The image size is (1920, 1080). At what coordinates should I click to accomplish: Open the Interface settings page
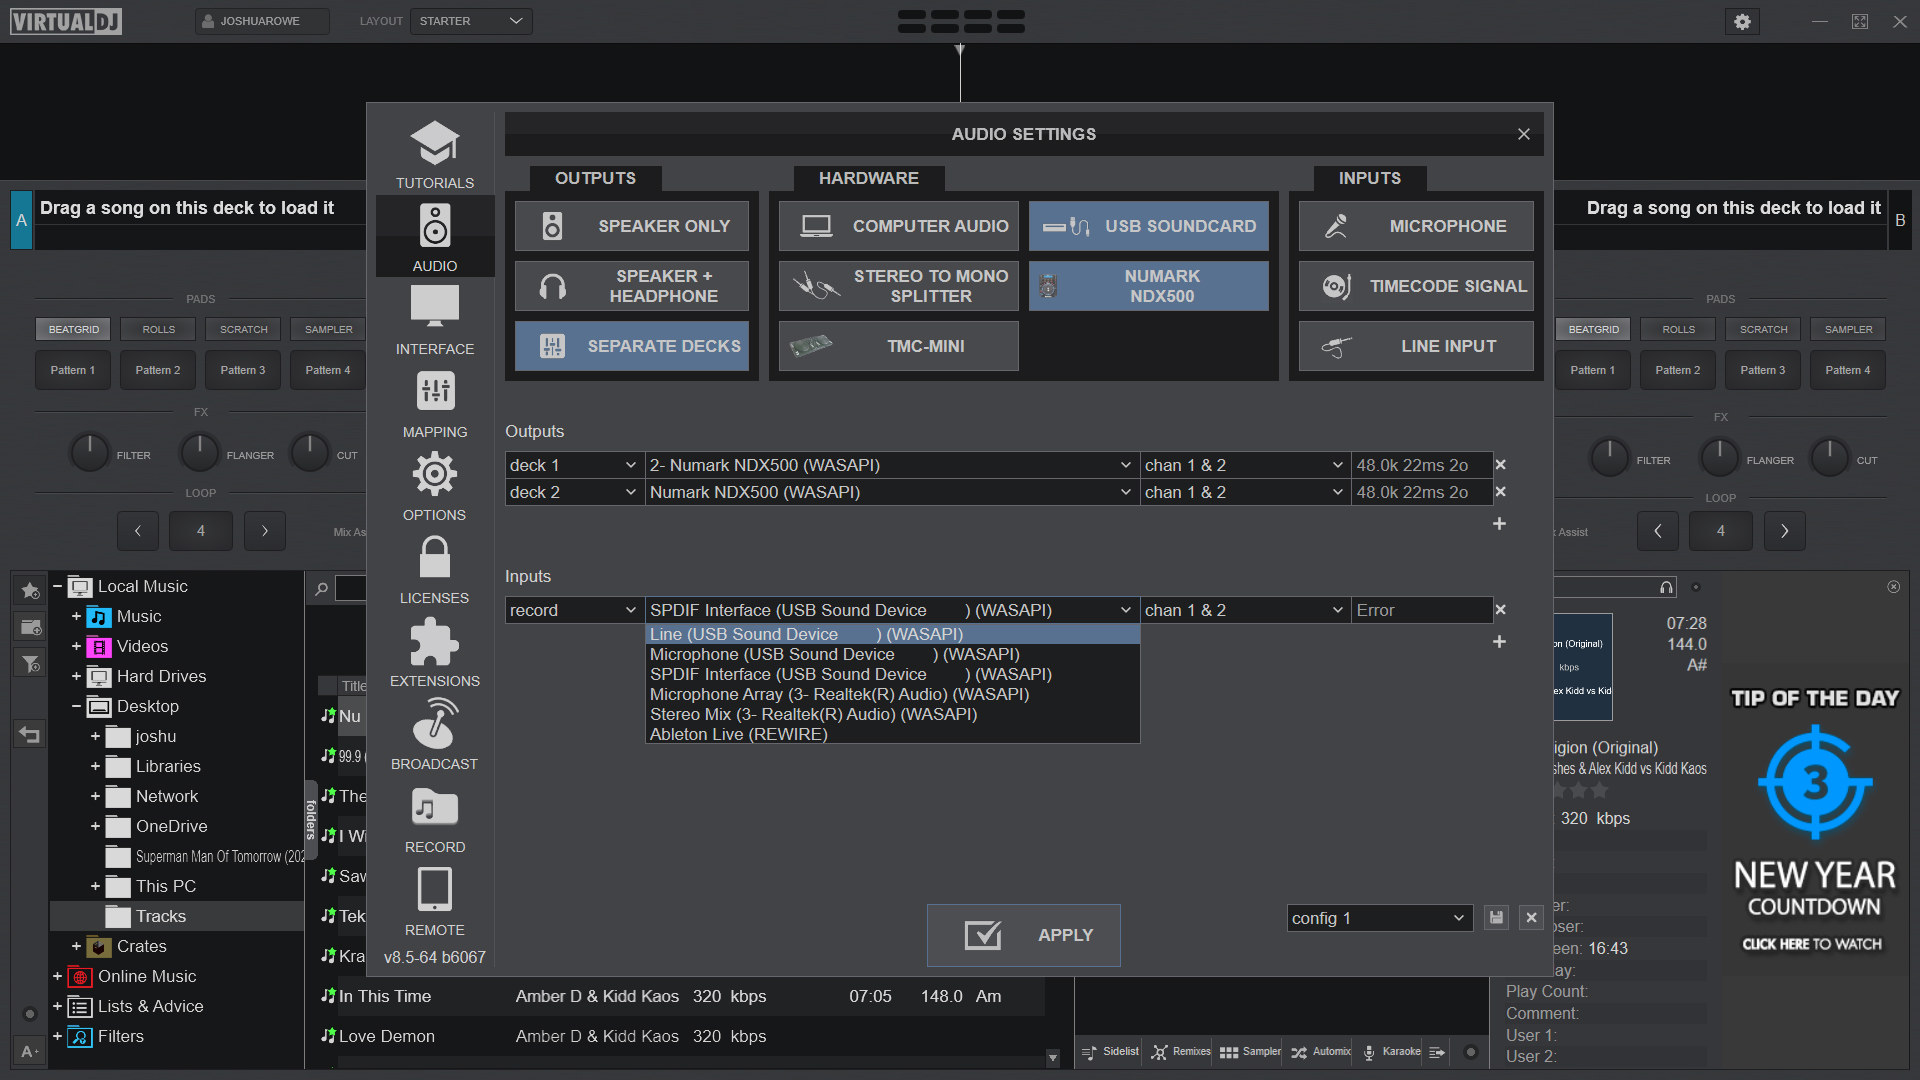pos(434,320)
